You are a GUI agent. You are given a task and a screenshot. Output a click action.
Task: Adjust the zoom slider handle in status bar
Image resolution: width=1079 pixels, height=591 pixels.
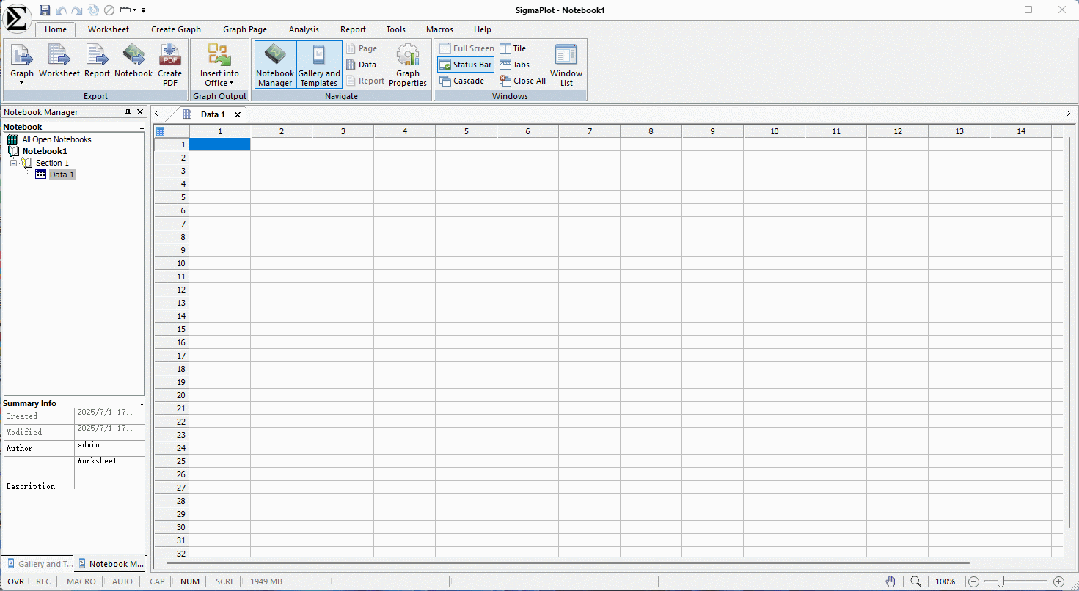click(1002, 581)
